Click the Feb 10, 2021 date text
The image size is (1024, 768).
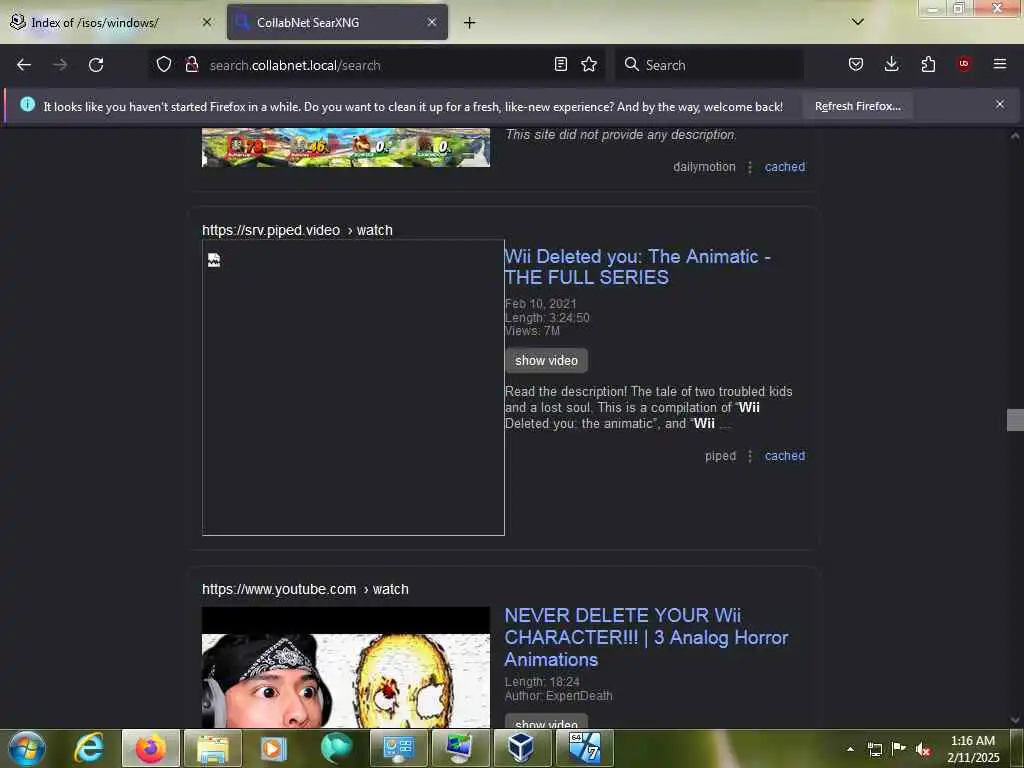coord(541,304)
